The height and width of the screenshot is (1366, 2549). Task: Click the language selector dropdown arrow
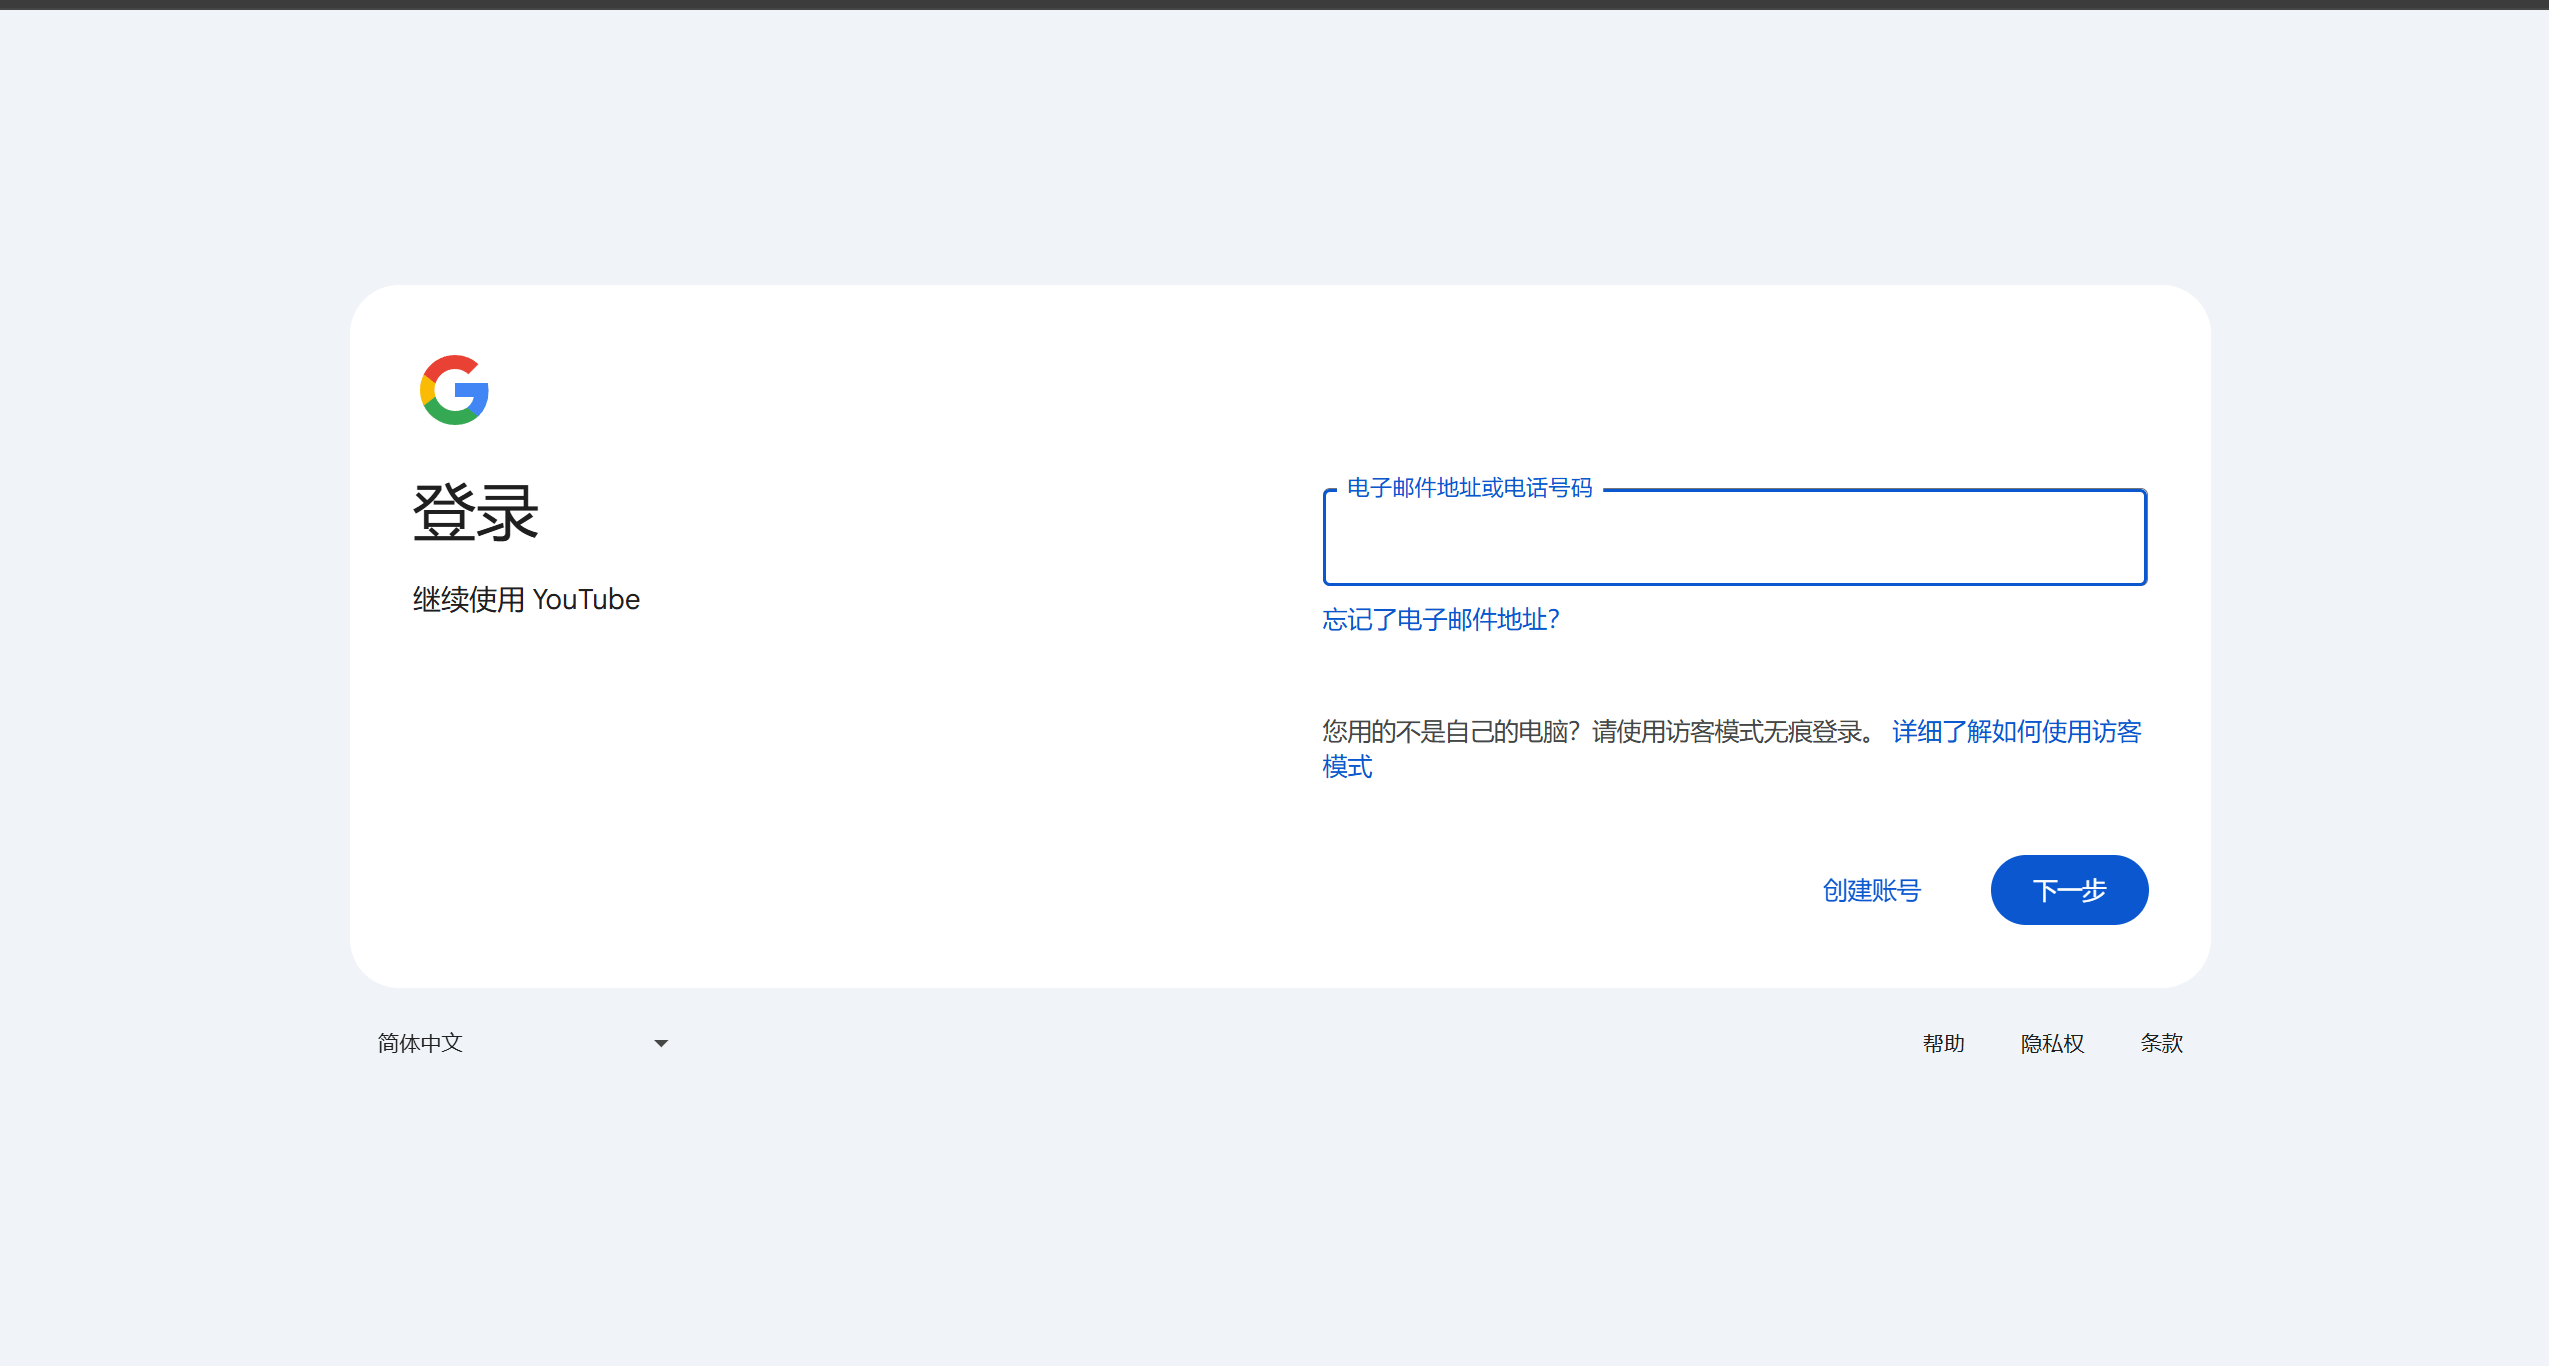coord(660,1043)
